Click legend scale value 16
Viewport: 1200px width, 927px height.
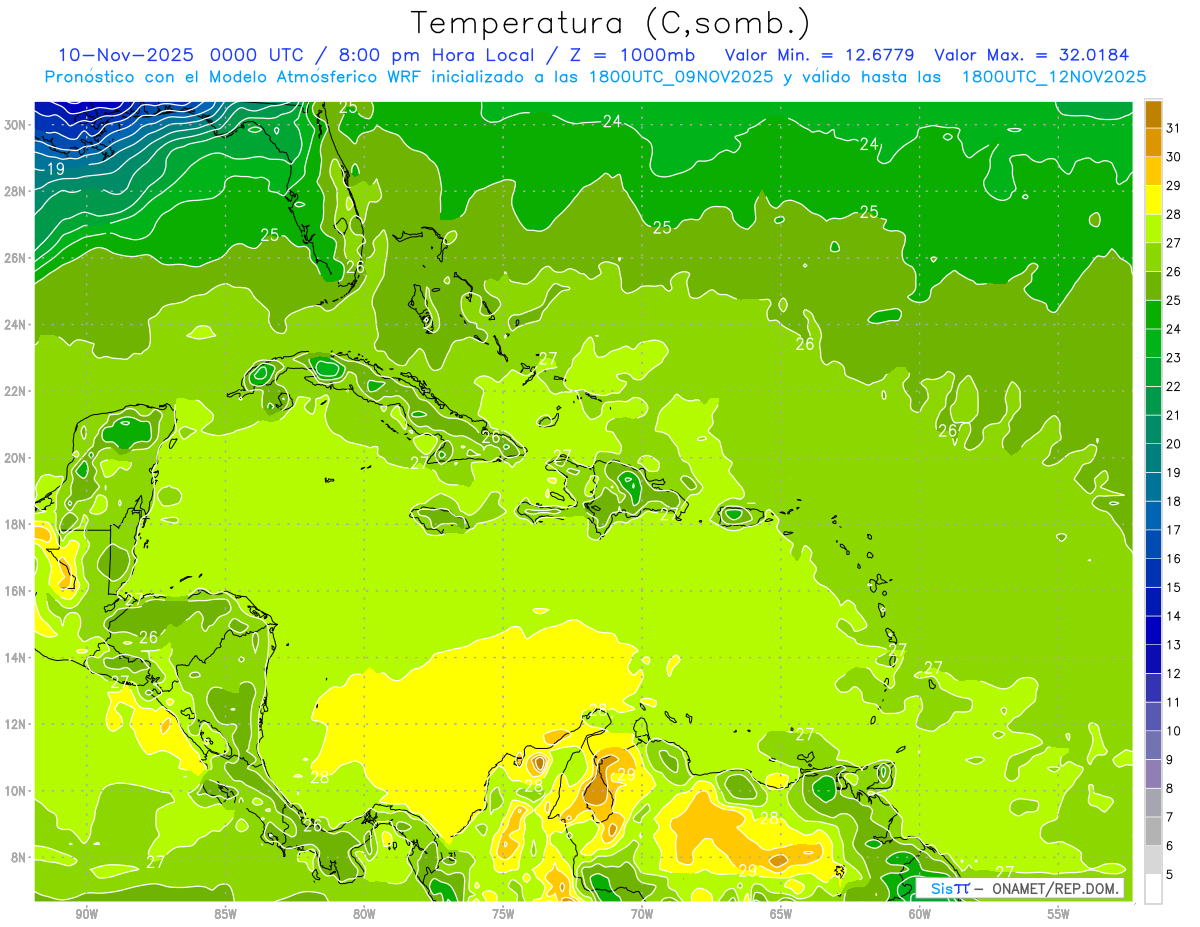click(x=1174, y=558)
